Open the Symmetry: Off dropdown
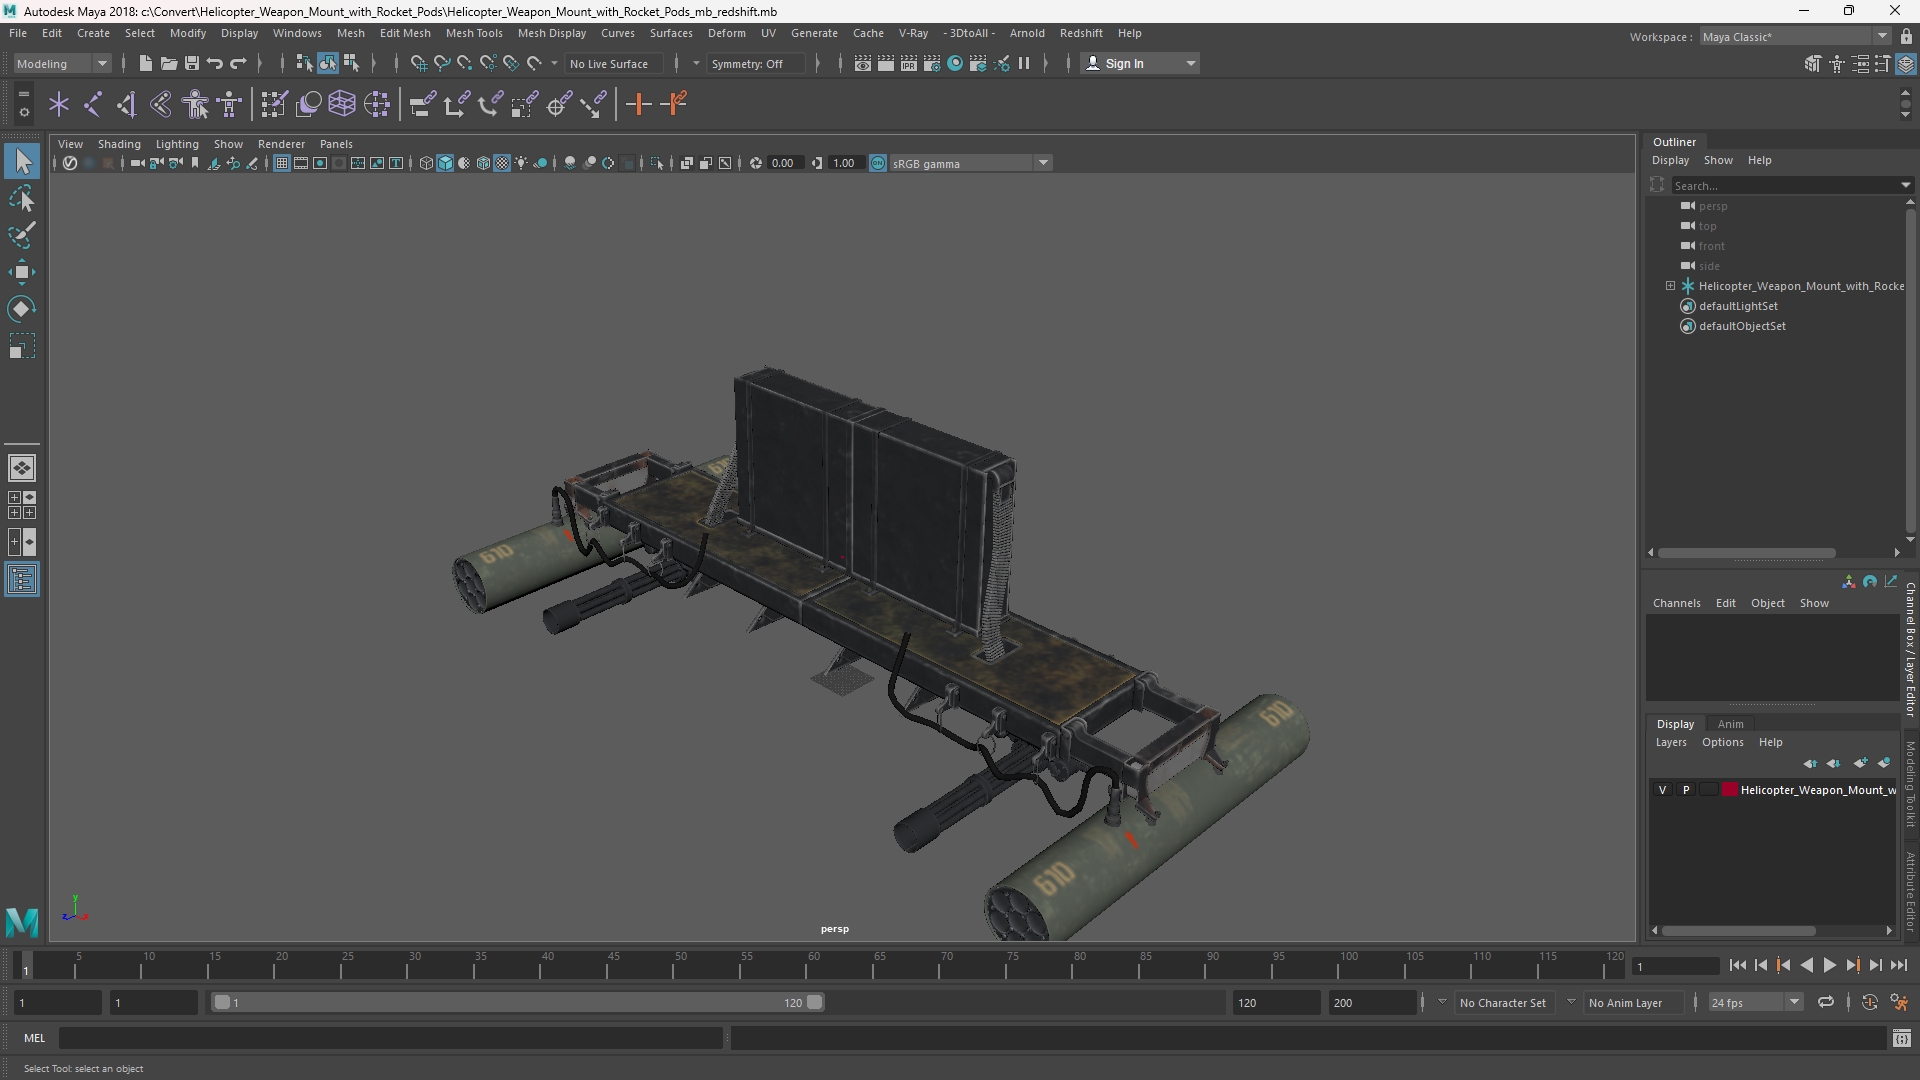Viewport: 1920px width, 1080px height. (756, 63)
